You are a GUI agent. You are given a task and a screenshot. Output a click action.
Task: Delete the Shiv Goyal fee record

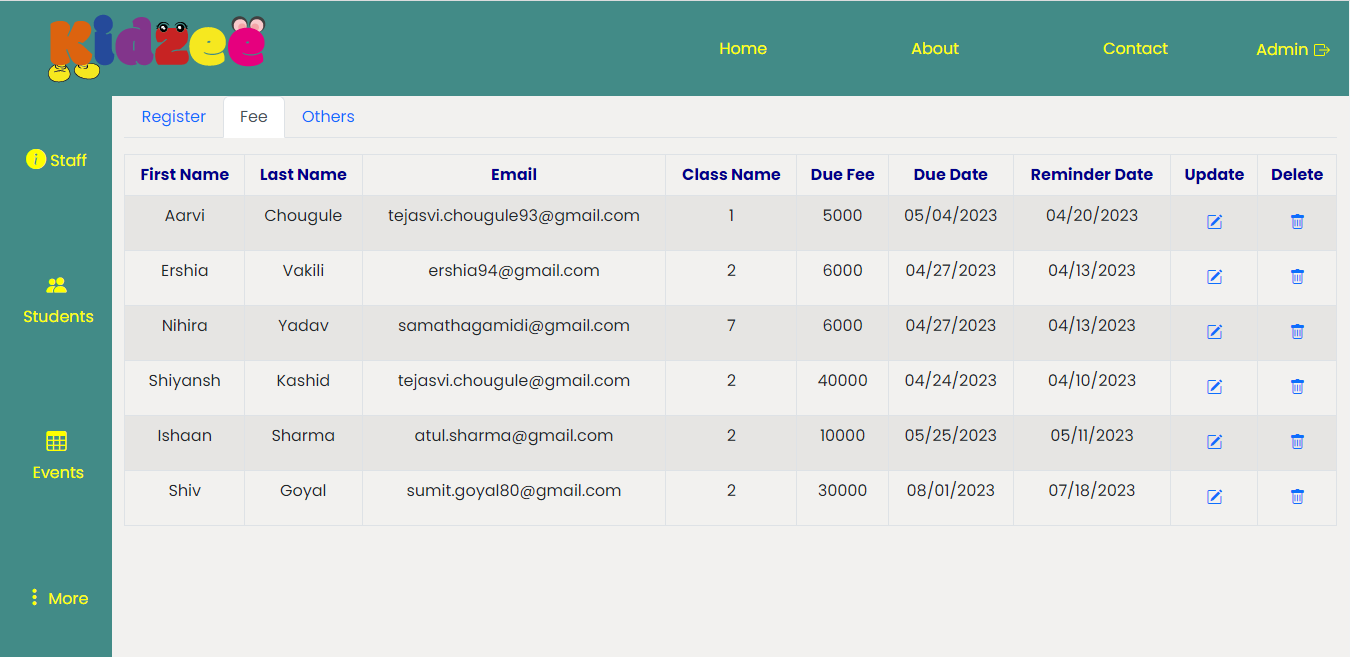[x=1297, y=497]
